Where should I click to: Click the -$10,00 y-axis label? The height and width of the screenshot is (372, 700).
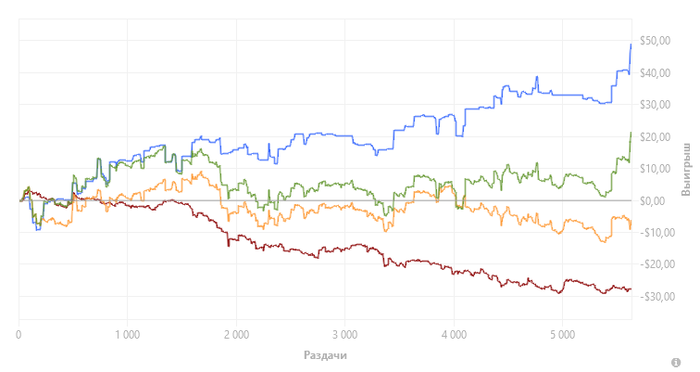pyautogui.click(x=657, y=233)
